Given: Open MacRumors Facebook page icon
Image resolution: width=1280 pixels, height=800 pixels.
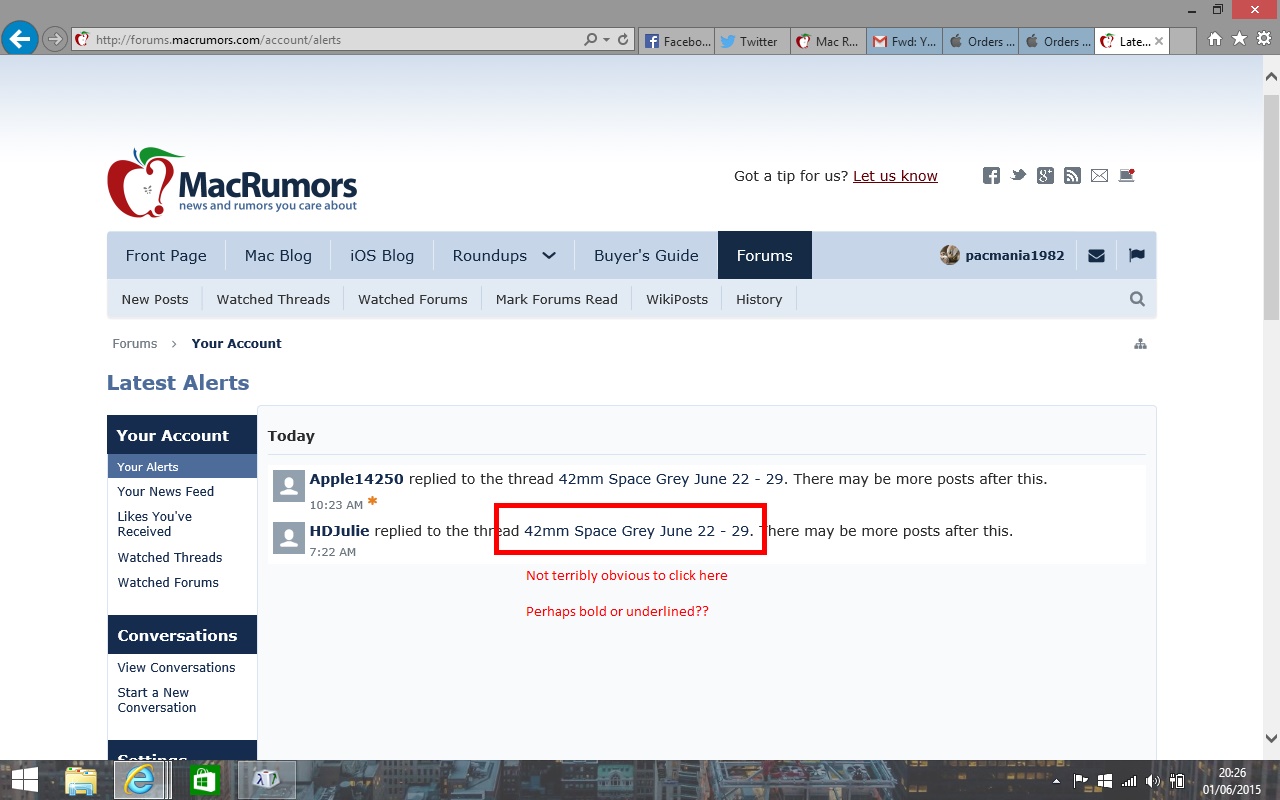Looking at the screenshot, I should (x=991, y=176).
